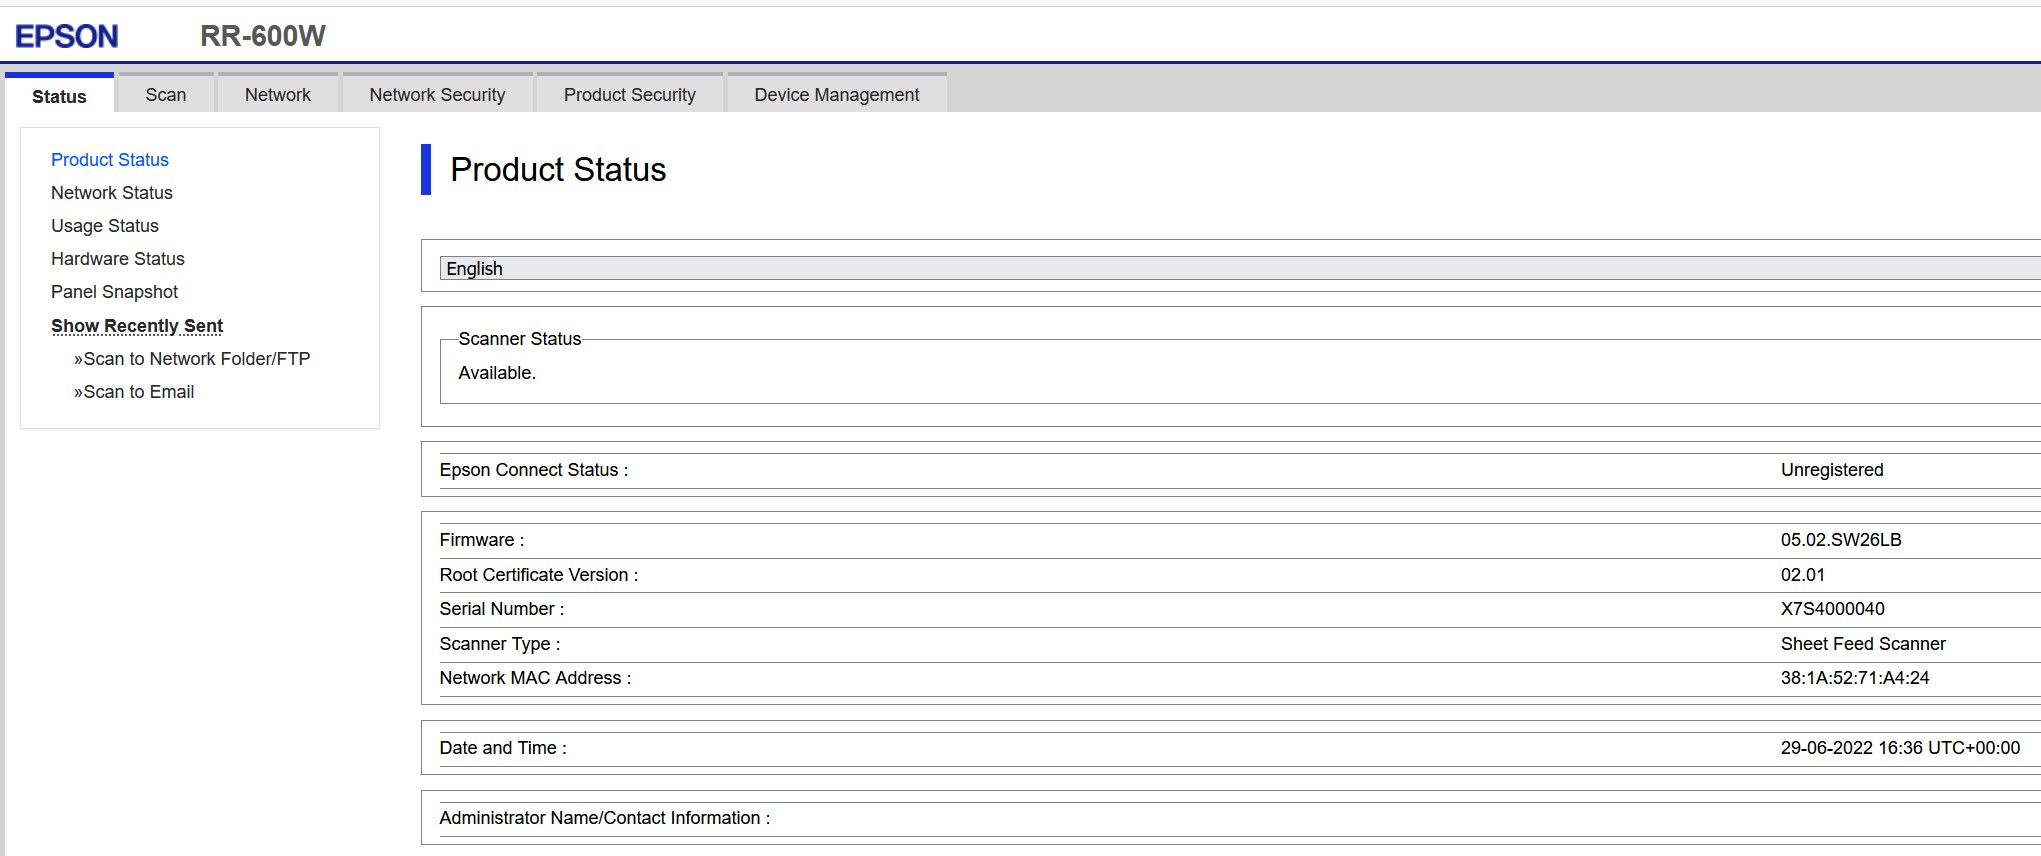Open the Usage Status link
The height and width of the screenshot is (856, 2041).
pos(105,226)
